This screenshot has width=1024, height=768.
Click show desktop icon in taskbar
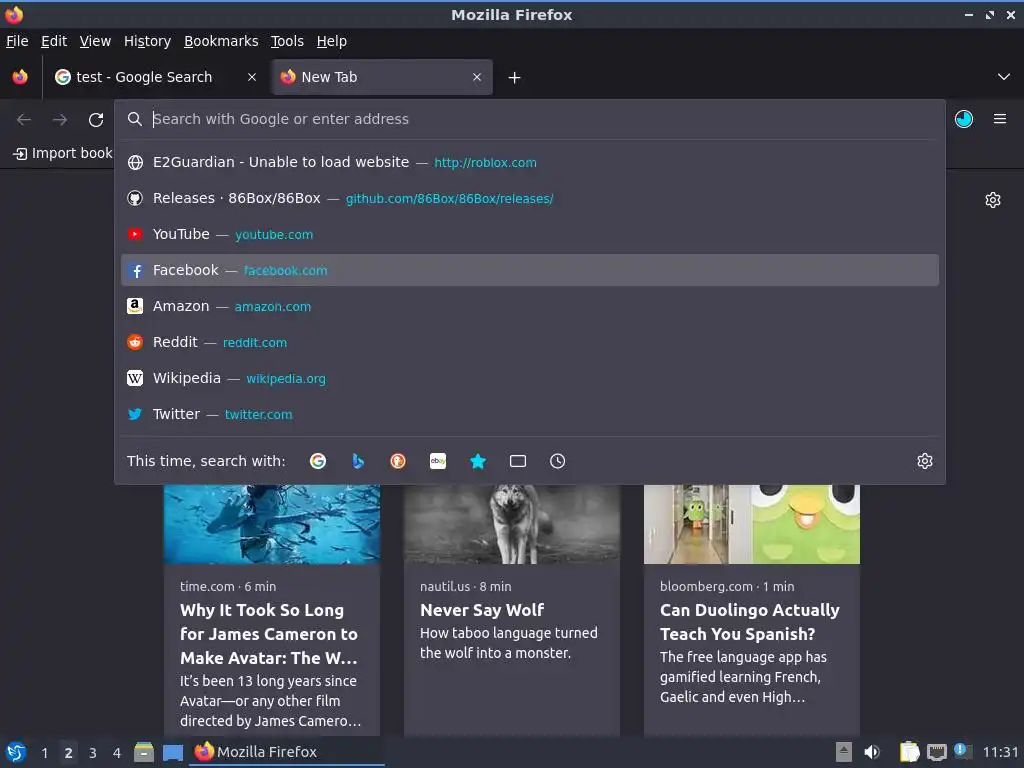[x=172, y=753]
